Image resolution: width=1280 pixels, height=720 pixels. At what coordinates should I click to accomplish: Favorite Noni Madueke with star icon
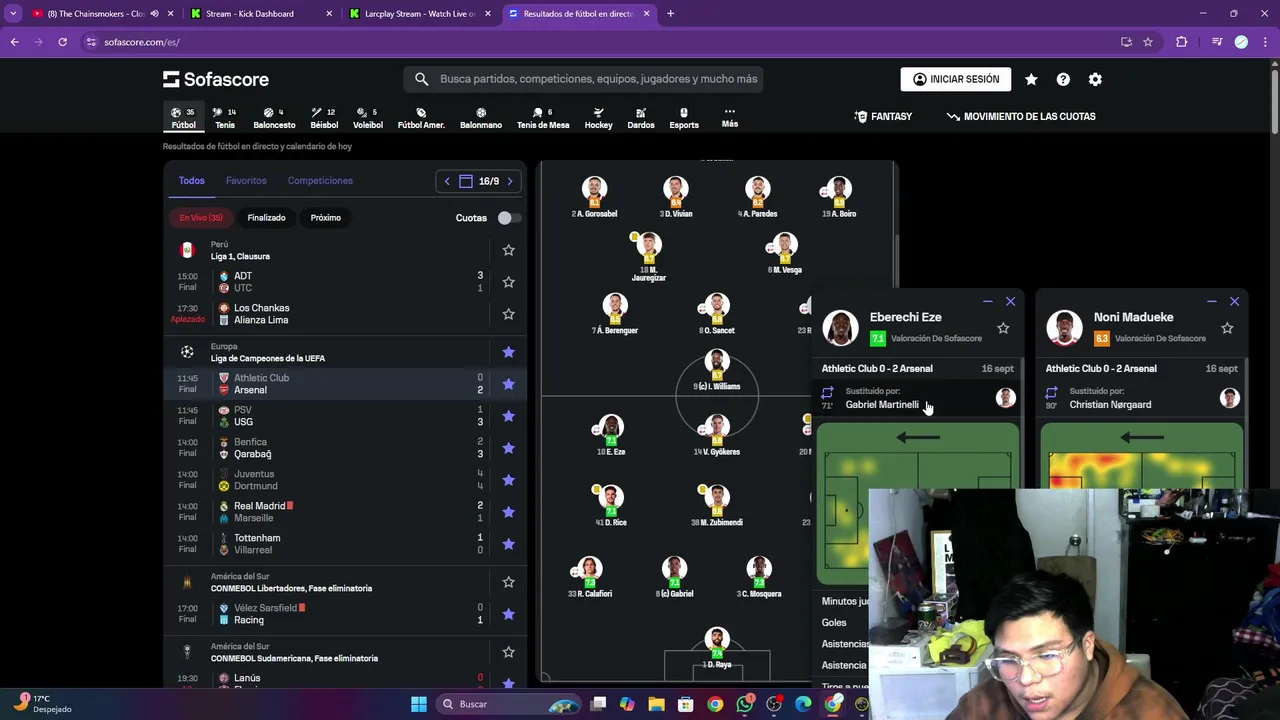click(1227, 328)
